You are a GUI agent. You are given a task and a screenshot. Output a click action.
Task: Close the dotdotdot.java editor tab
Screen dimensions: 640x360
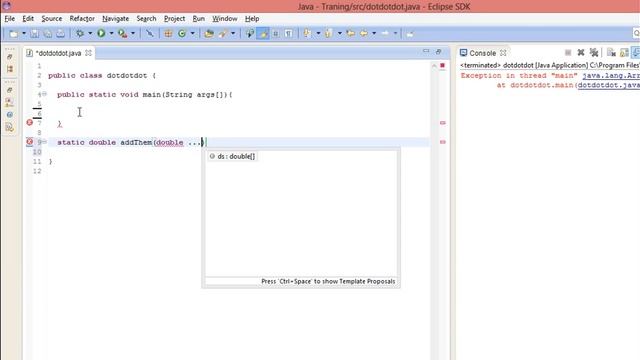click(88, 53)
